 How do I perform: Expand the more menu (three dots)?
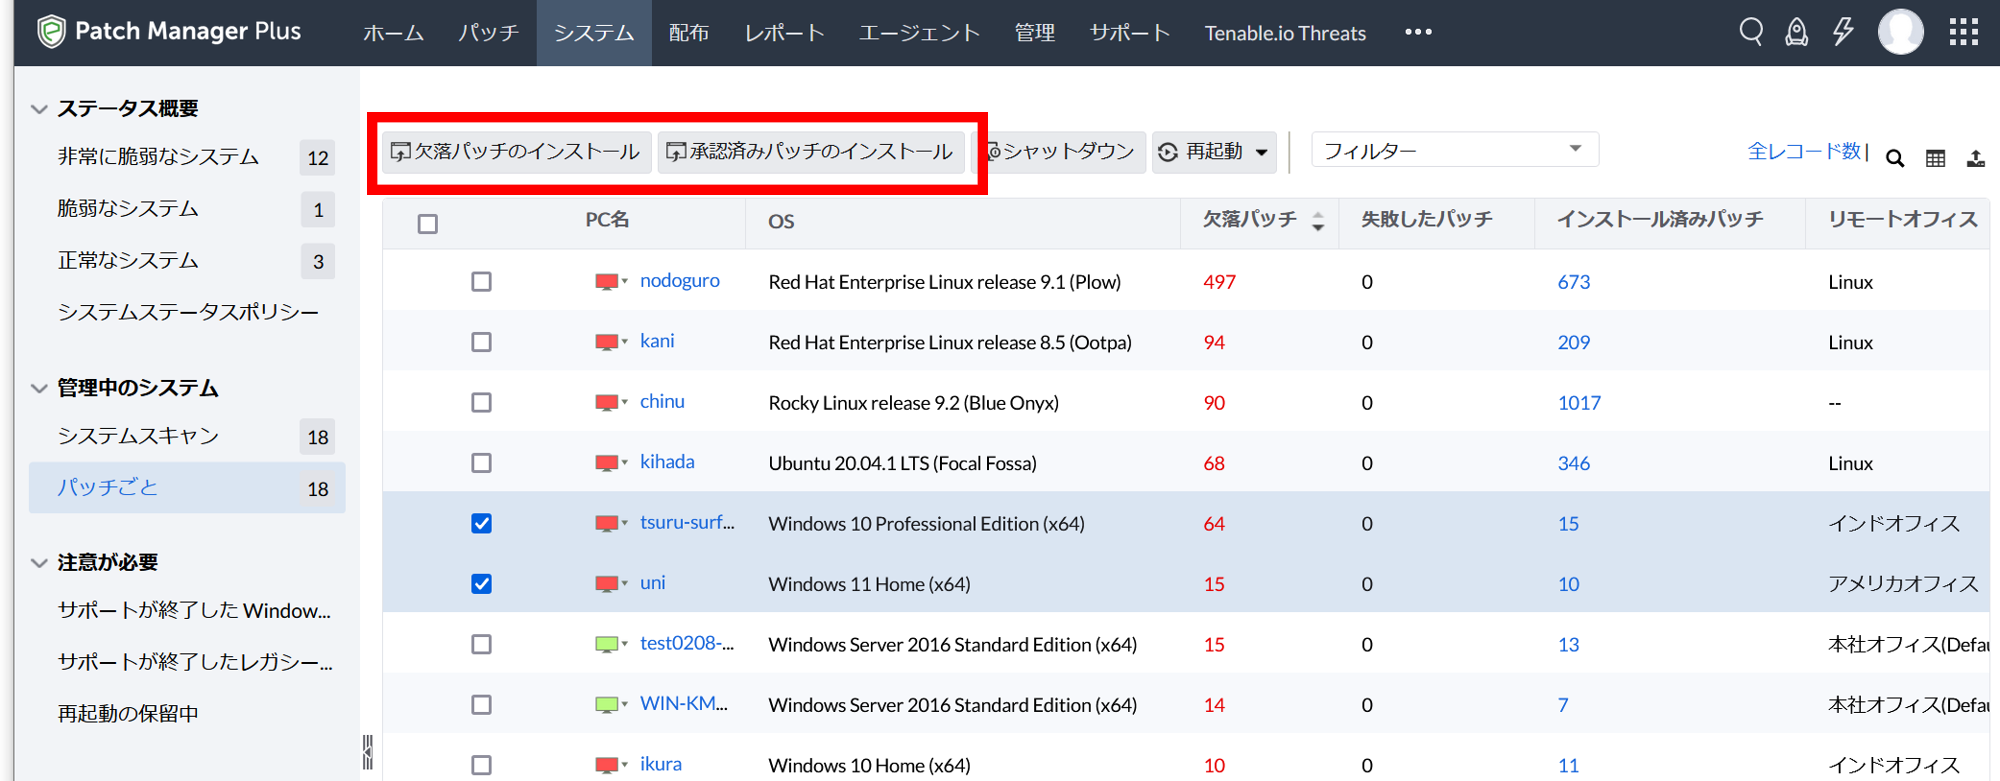pos(1418,32)
